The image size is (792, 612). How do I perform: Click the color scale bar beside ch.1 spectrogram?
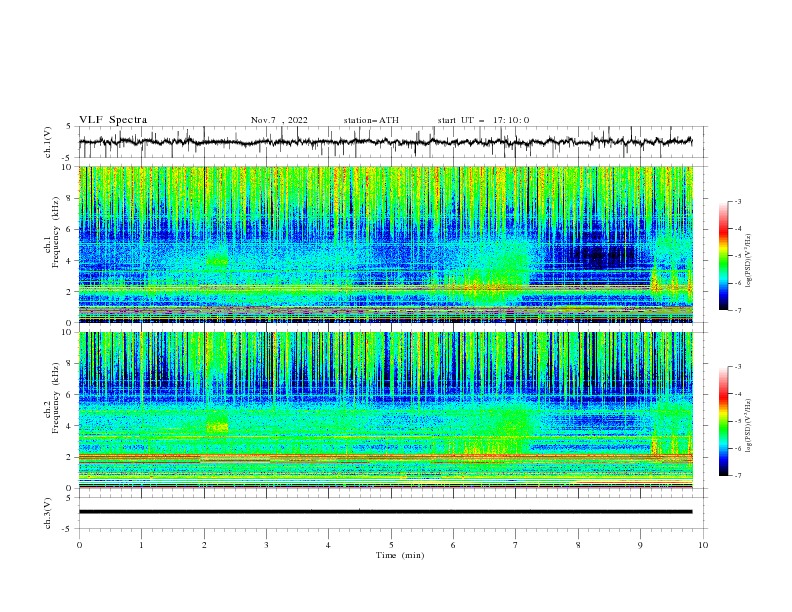click(x=723, y=256)
